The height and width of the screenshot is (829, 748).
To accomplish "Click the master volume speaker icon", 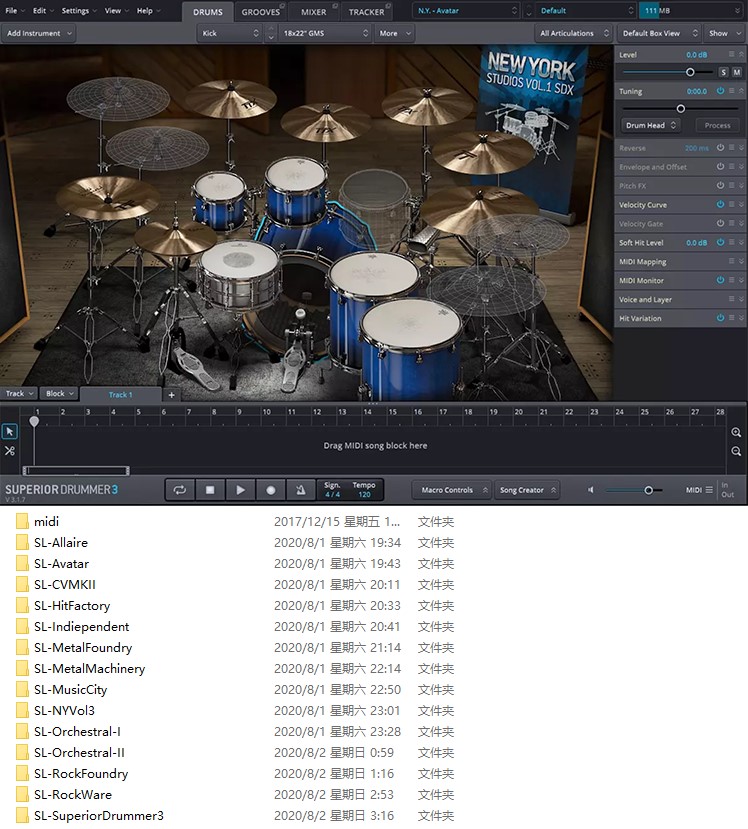I will point(590,490).
